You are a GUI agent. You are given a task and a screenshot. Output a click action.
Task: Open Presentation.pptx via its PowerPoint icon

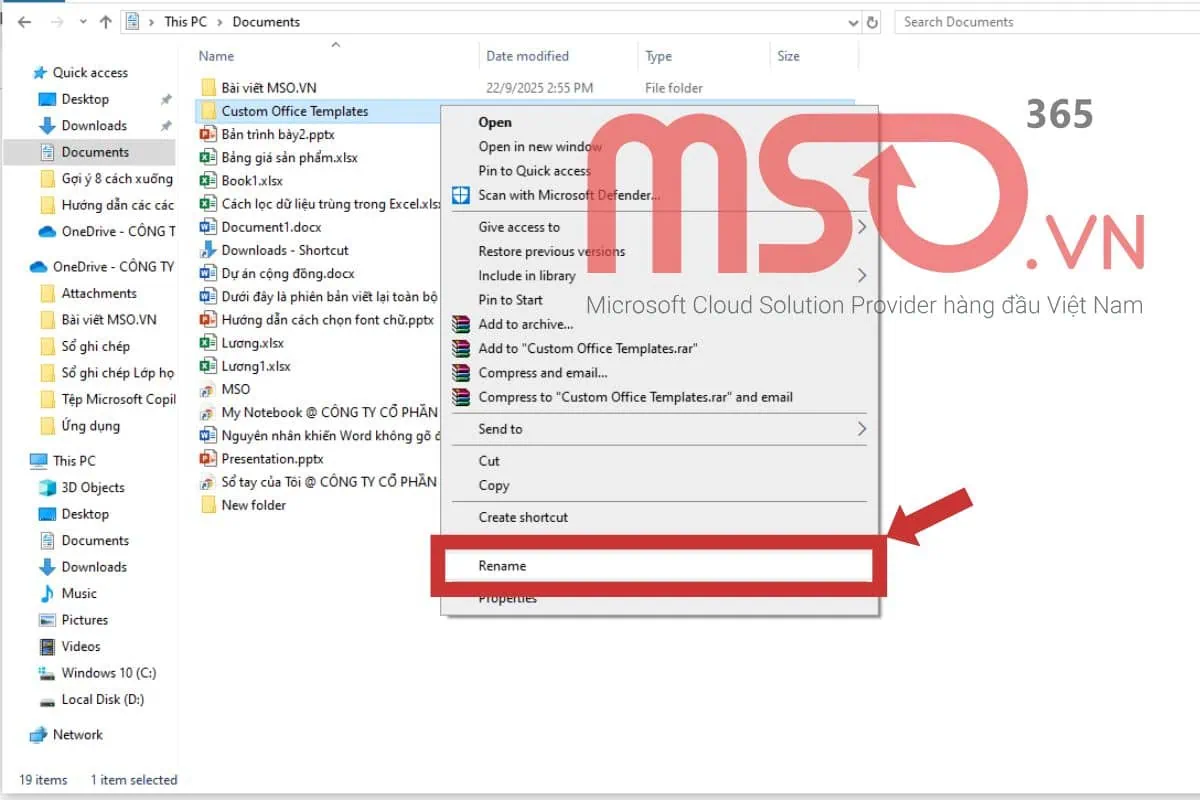[208, 458]
